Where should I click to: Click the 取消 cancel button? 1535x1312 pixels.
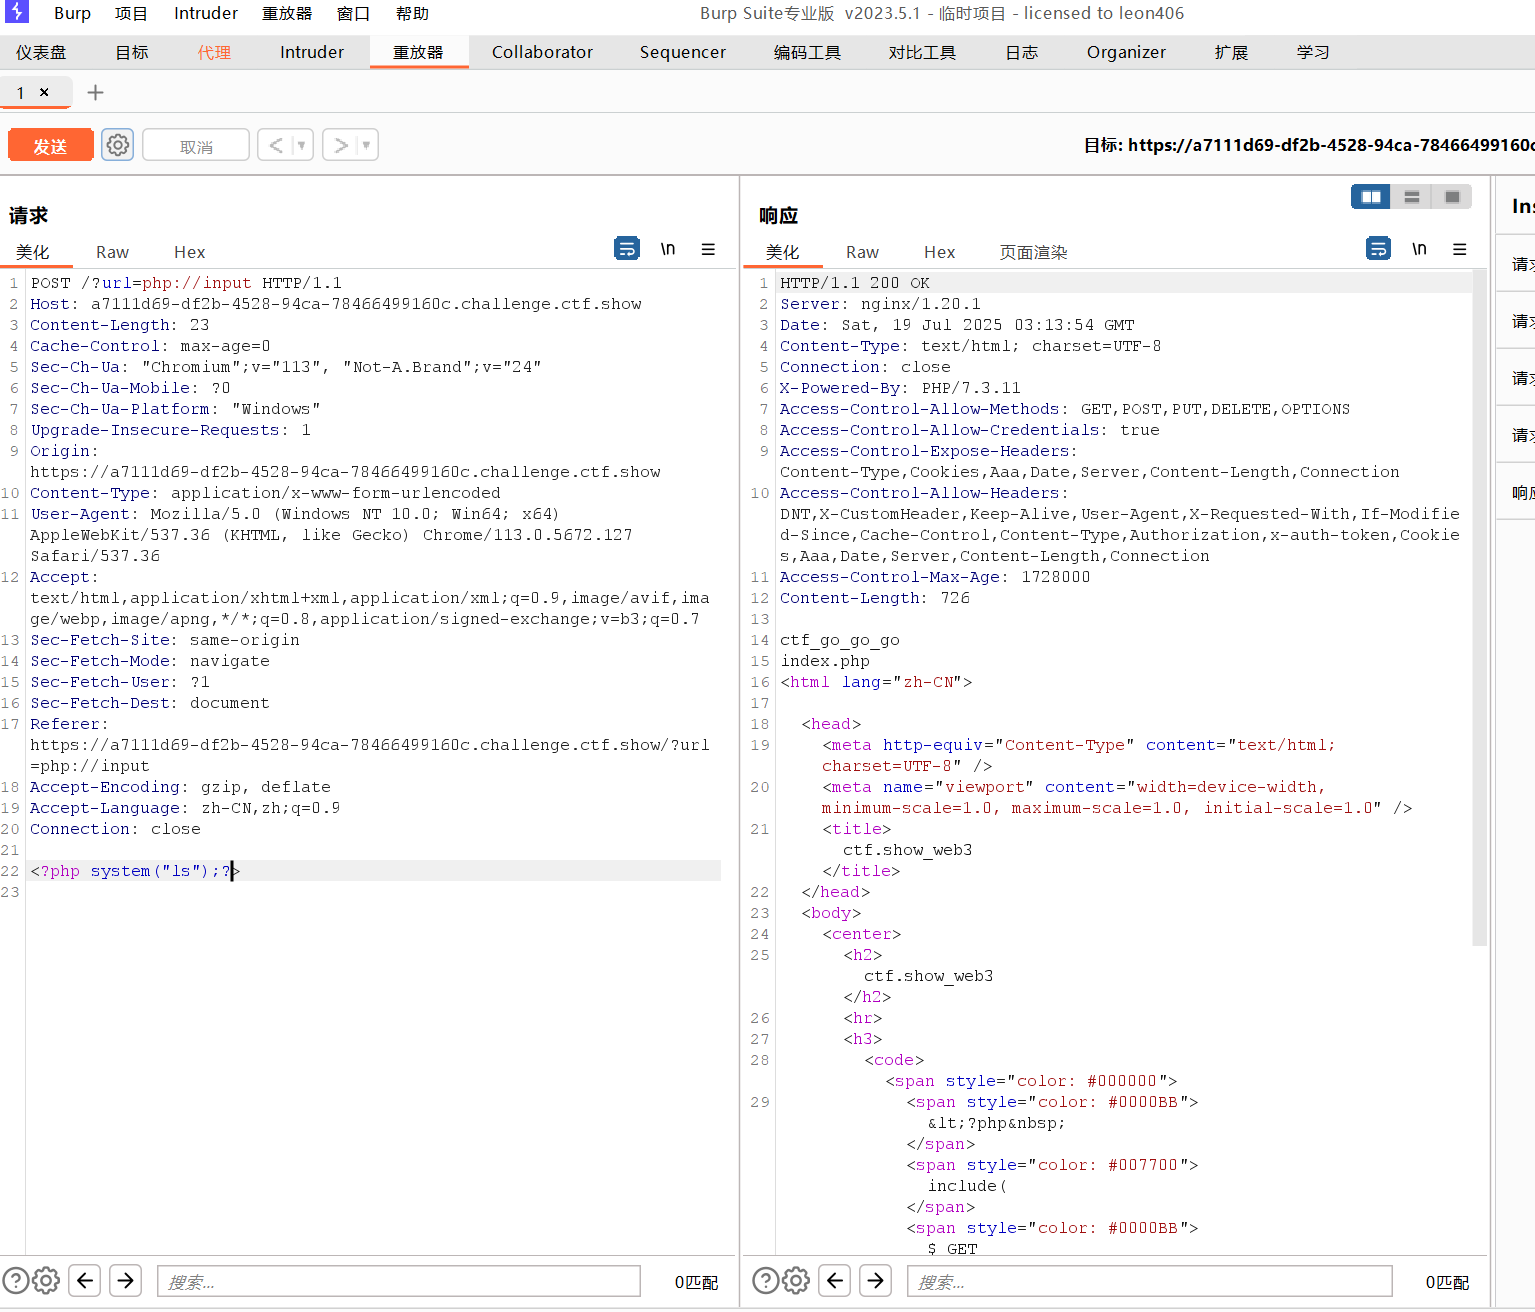pyautogui.click(x=196, y=145)
